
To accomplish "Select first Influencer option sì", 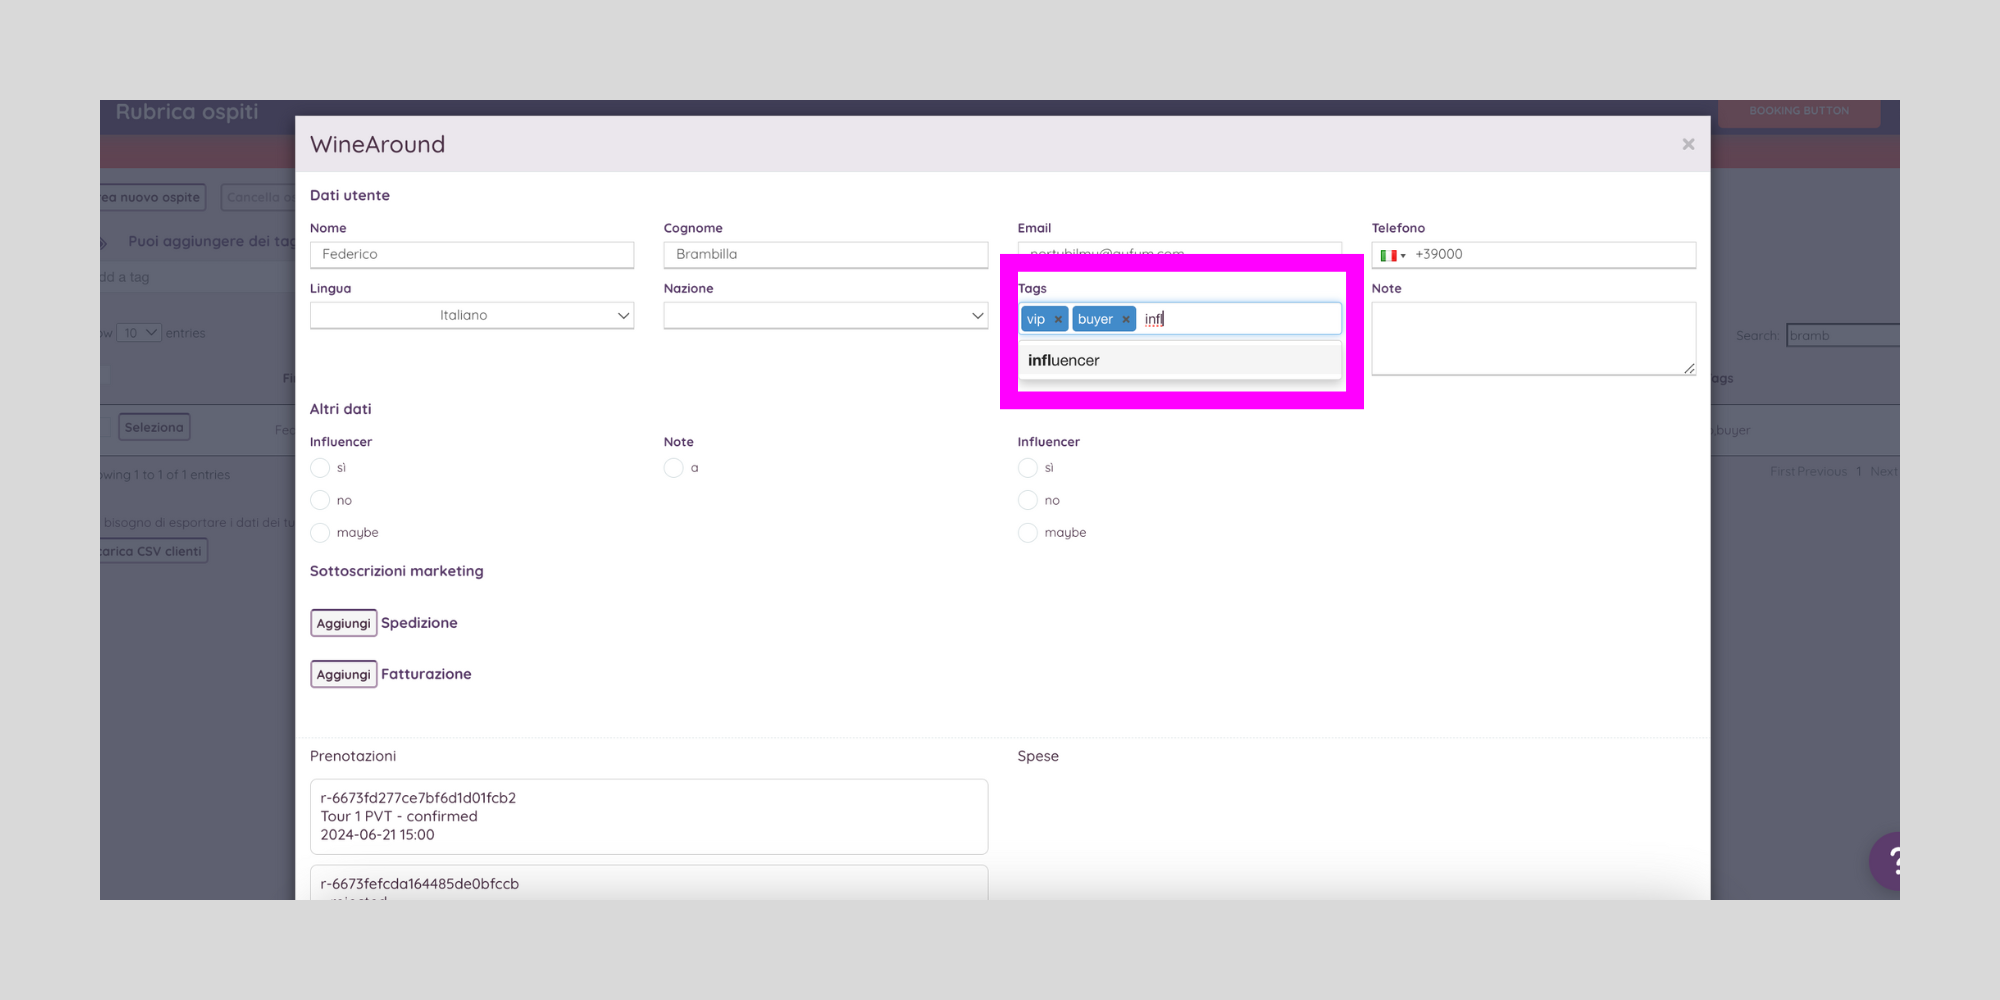I will pyautogui.click(x=320, y=468).
